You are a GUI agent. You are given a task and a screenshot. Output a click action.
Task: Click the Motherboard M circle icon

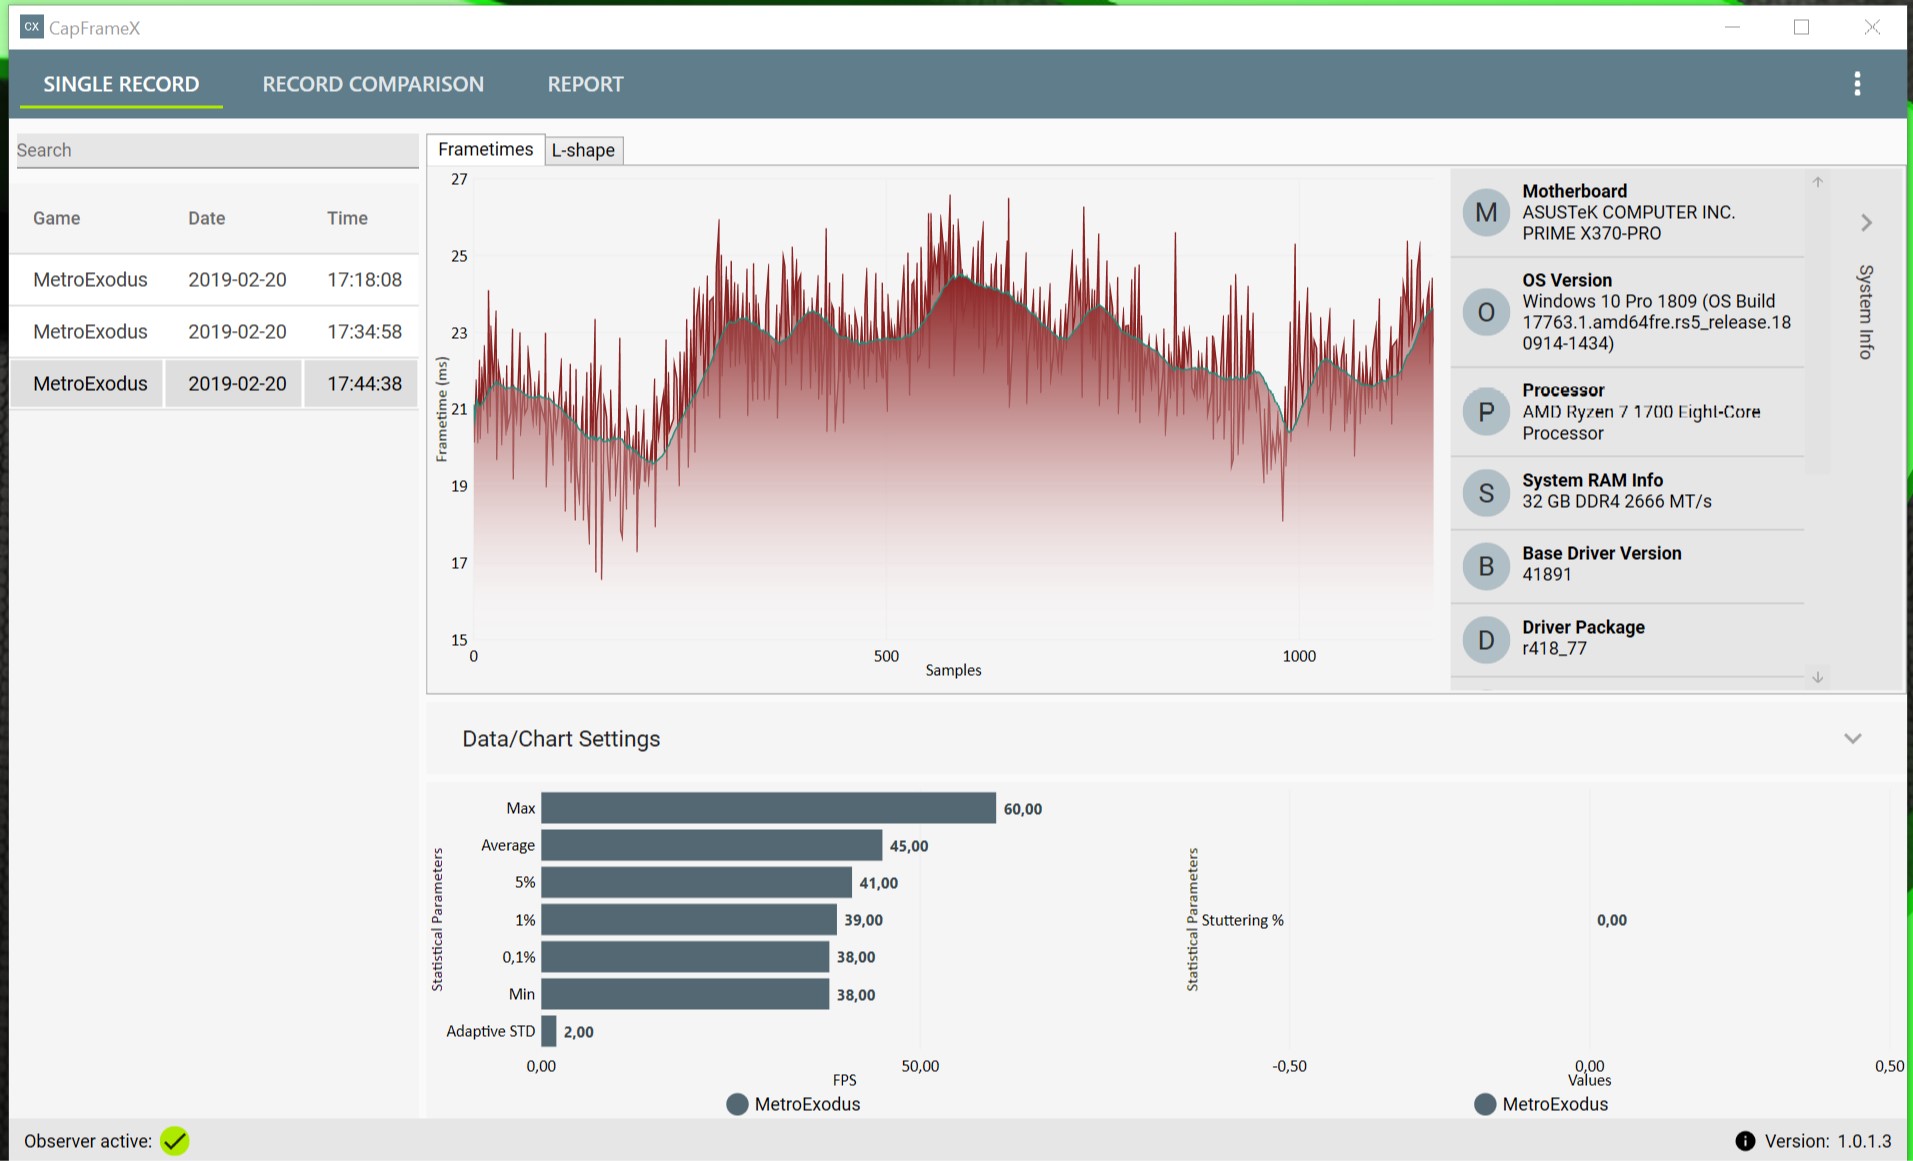point(1486,212)
